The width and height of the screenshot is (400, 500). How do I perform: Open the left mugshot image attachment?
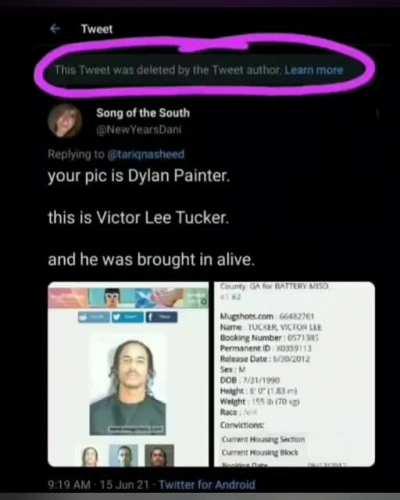click(128, 374)
